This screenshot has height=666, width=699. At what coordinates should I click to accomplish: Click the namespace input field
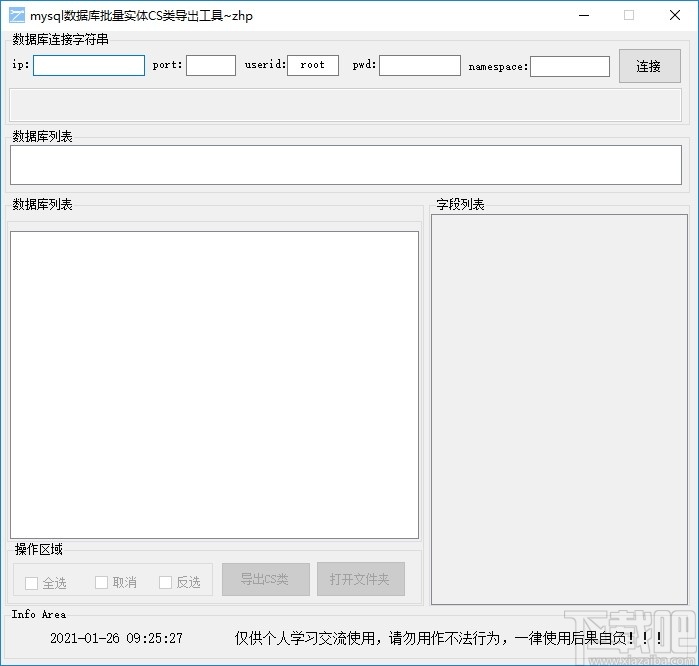(x=570, y=66)
